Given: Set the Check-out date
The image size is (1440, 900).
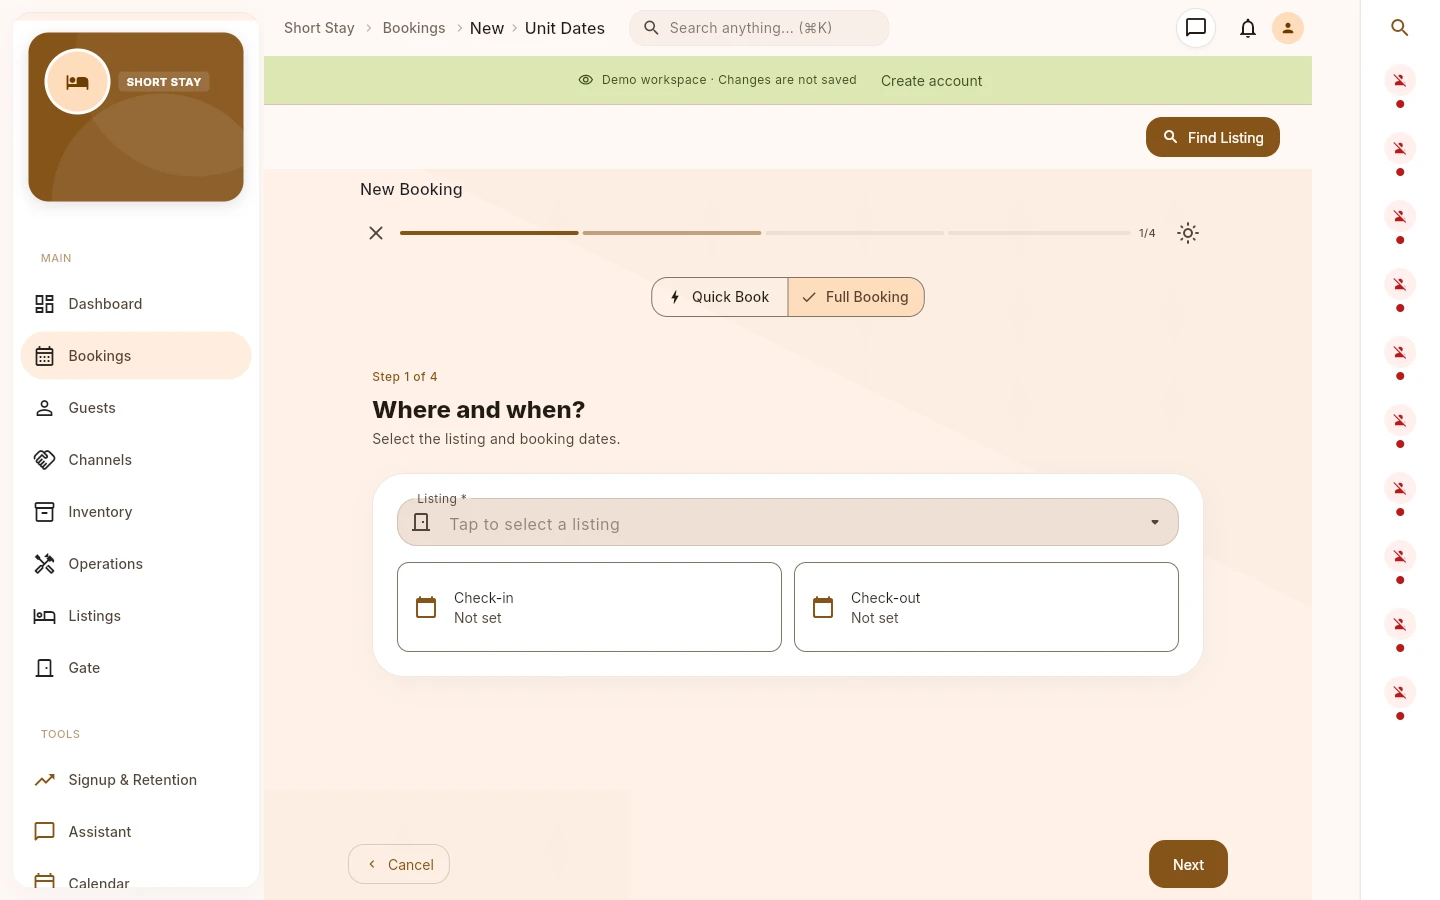Looking at the screenshot, I should (x=986, y=607).
